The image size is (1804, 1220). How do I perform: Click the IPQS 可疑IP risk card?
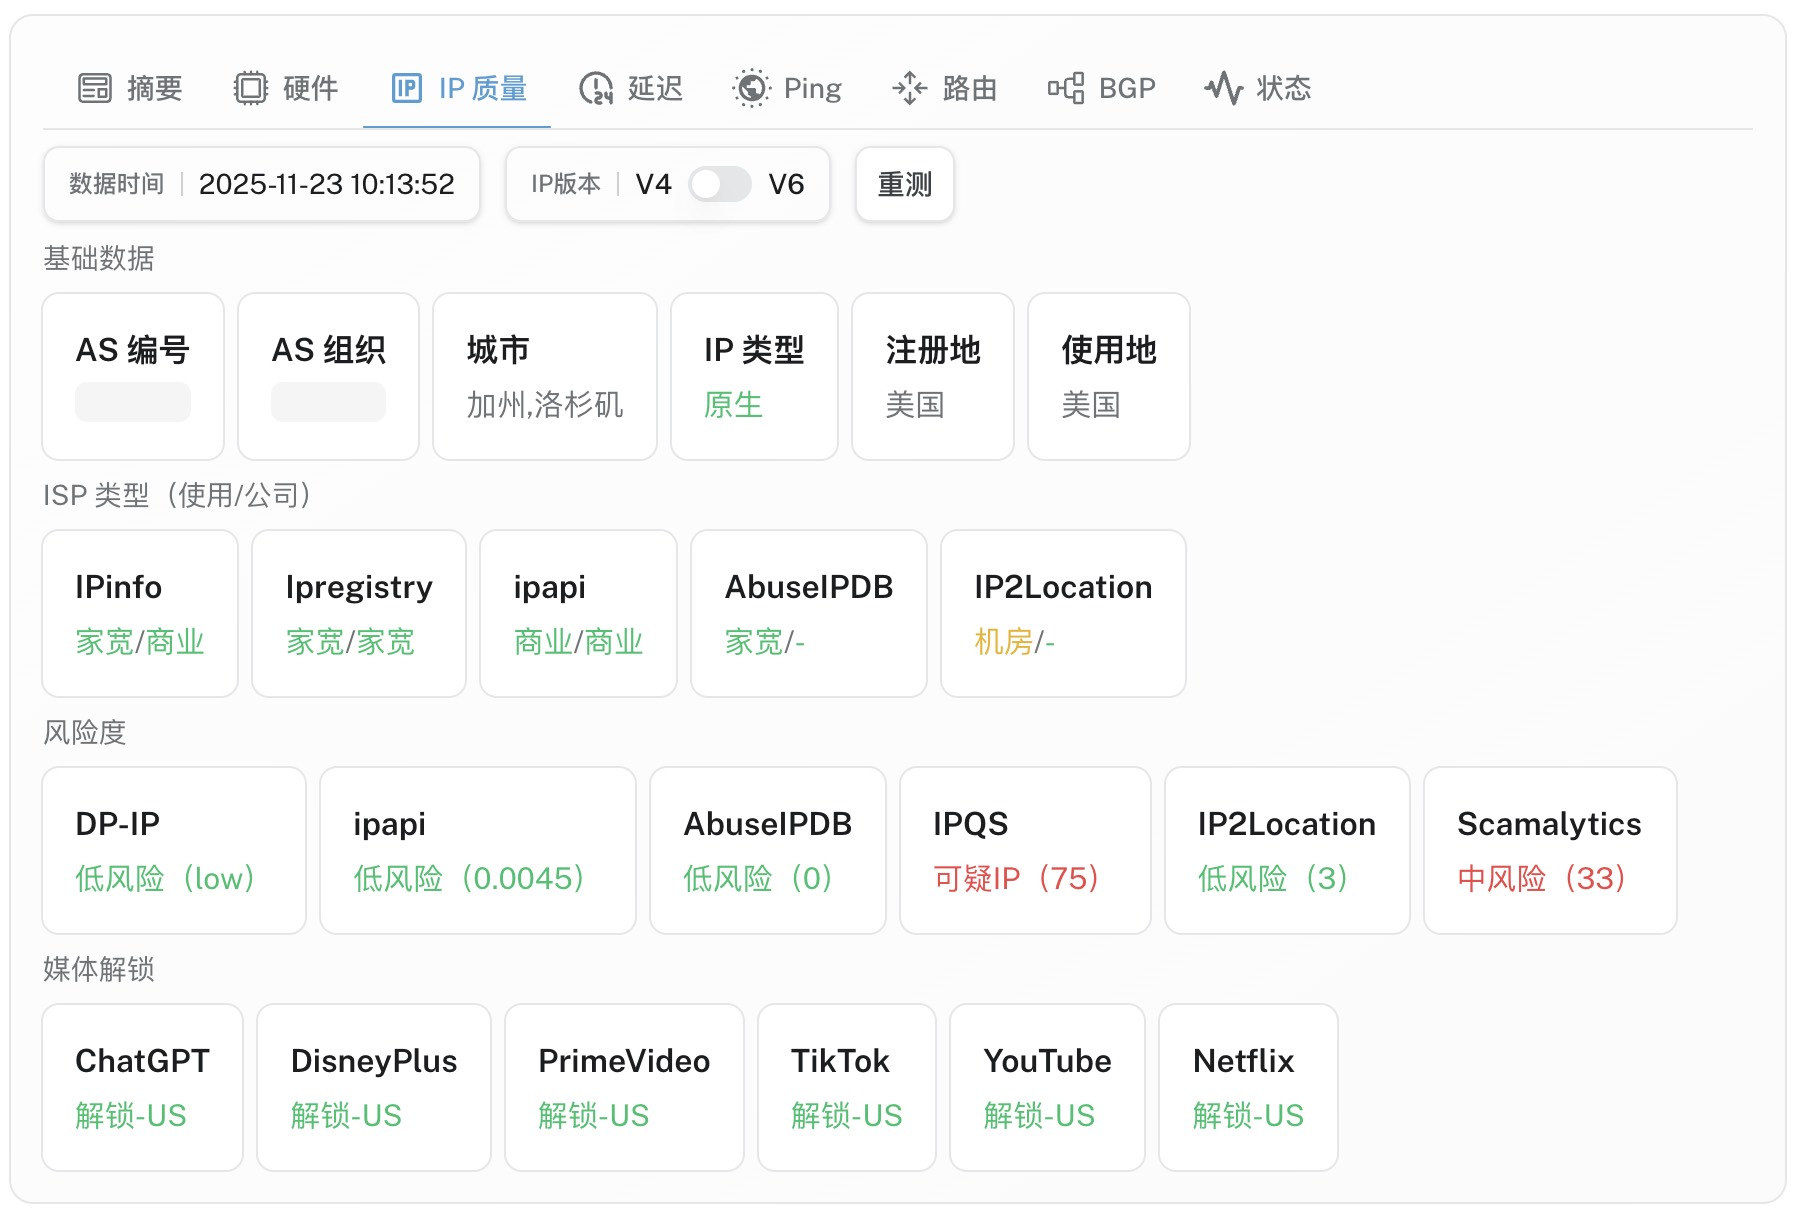(x=1024, y=850)
